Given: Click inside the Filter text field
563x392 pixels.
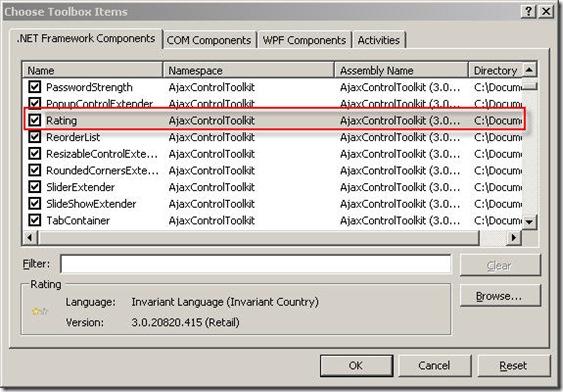Looking at the screenshot, I should [x=256, y=264].
